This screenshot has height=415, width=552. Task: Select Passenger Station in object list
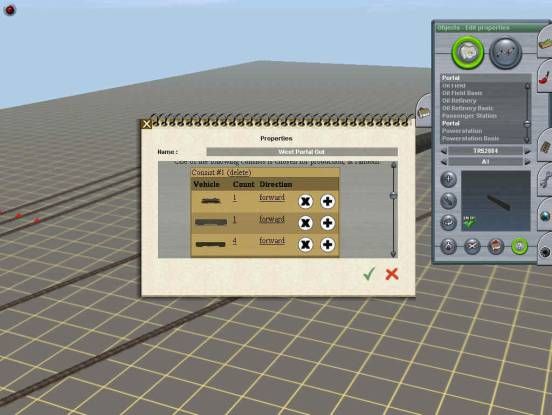(469, 116)
